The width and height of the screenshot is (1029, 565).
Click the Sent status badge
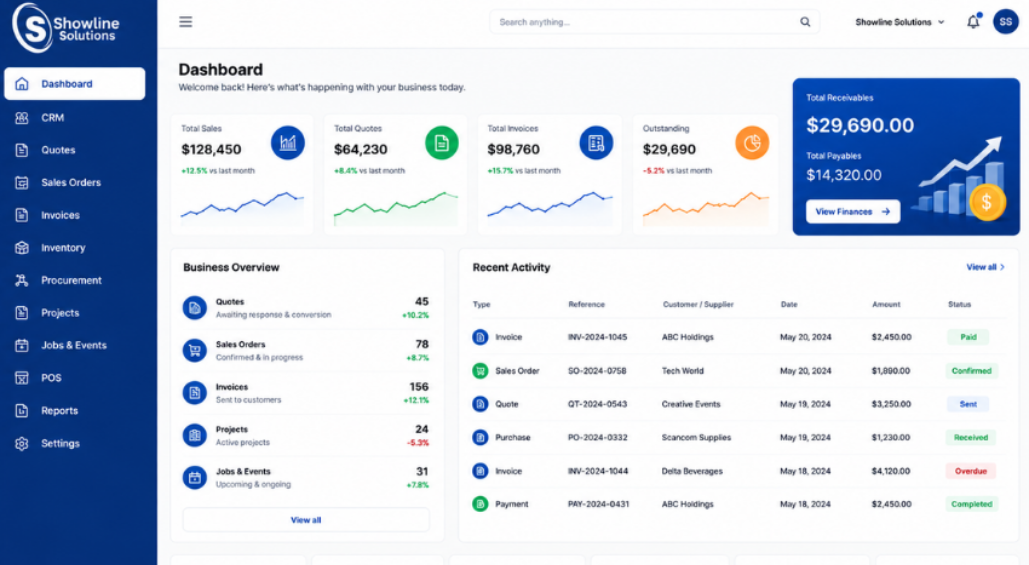(x=968, y=404)
